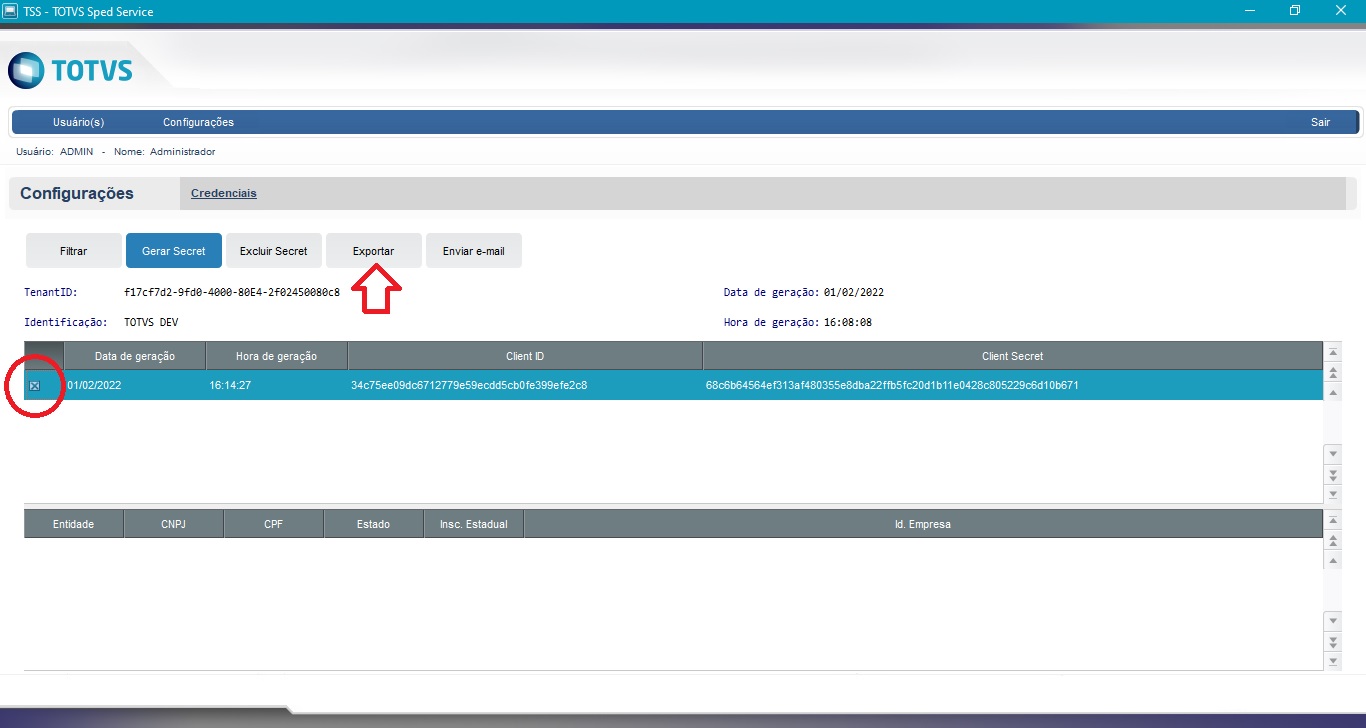Select the Client Secret value starting 68c6b64564

point(892,385)
